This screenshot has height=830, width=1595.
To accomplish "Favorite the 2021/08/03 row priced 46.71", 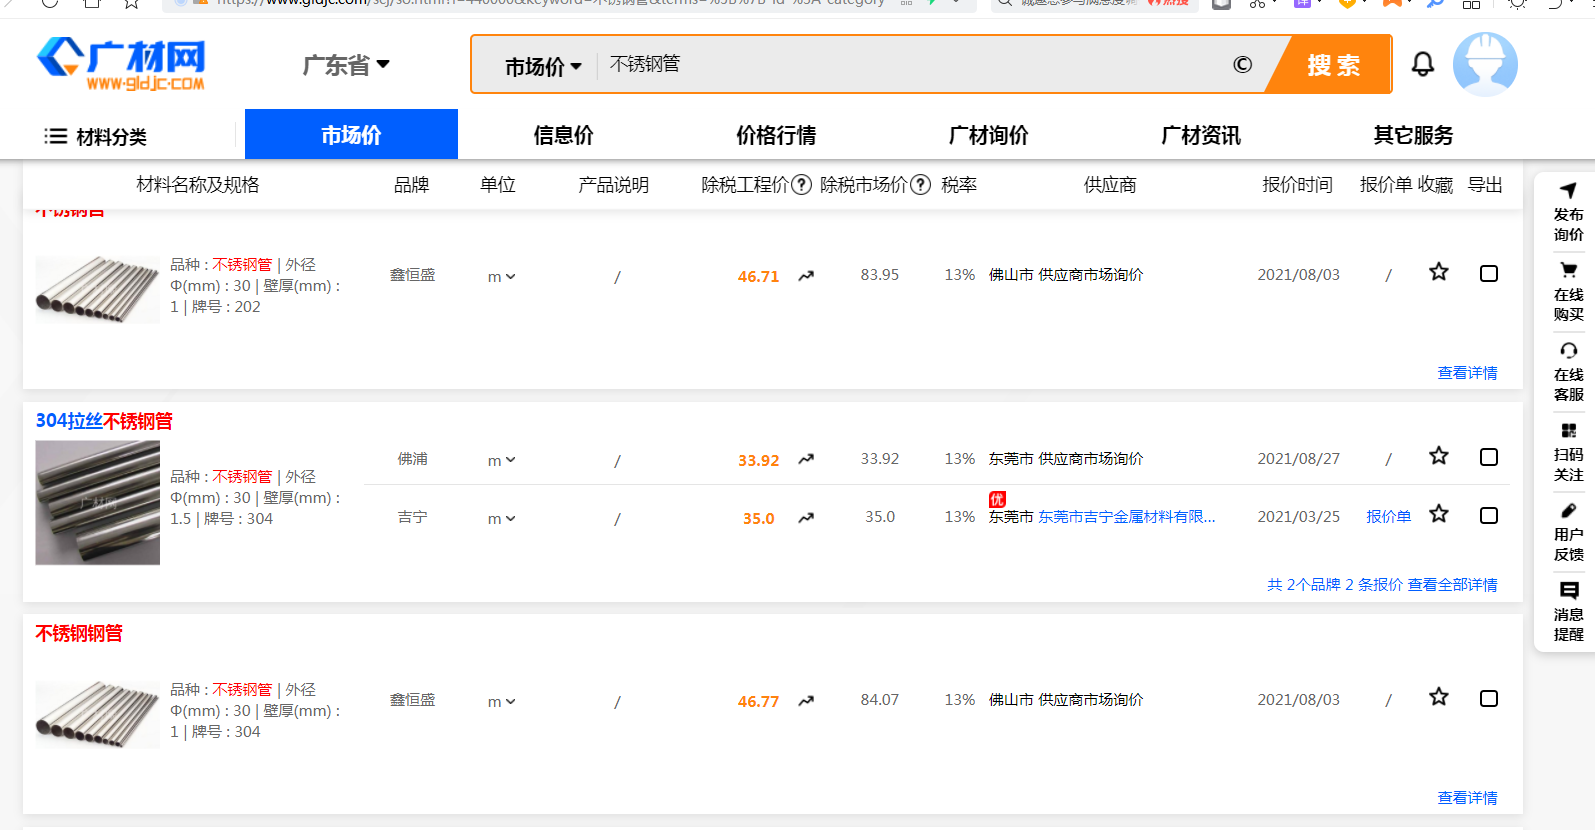I will (x=1438, y=272).
